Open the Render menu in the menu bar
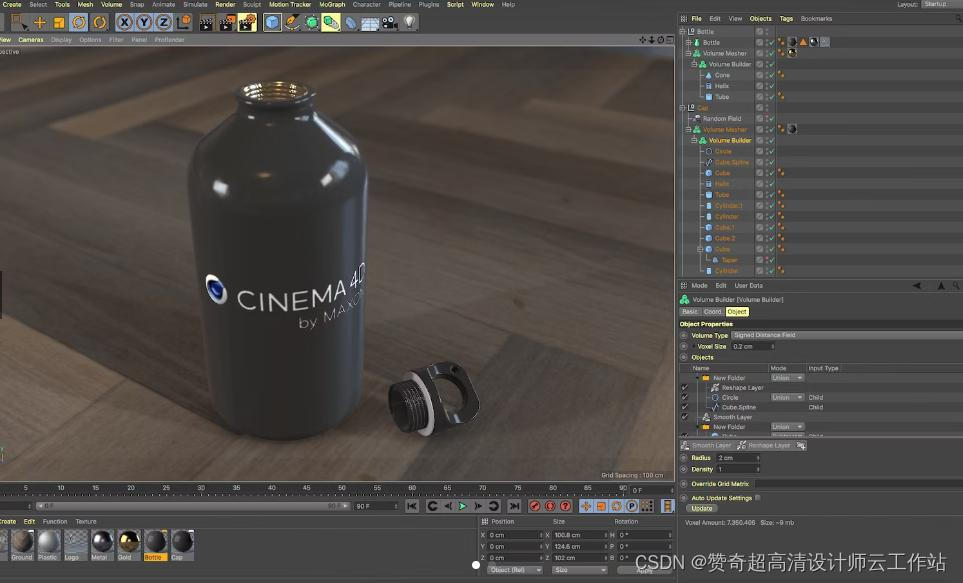Viewport: 963px width, 583px height. tap(225, 4)
